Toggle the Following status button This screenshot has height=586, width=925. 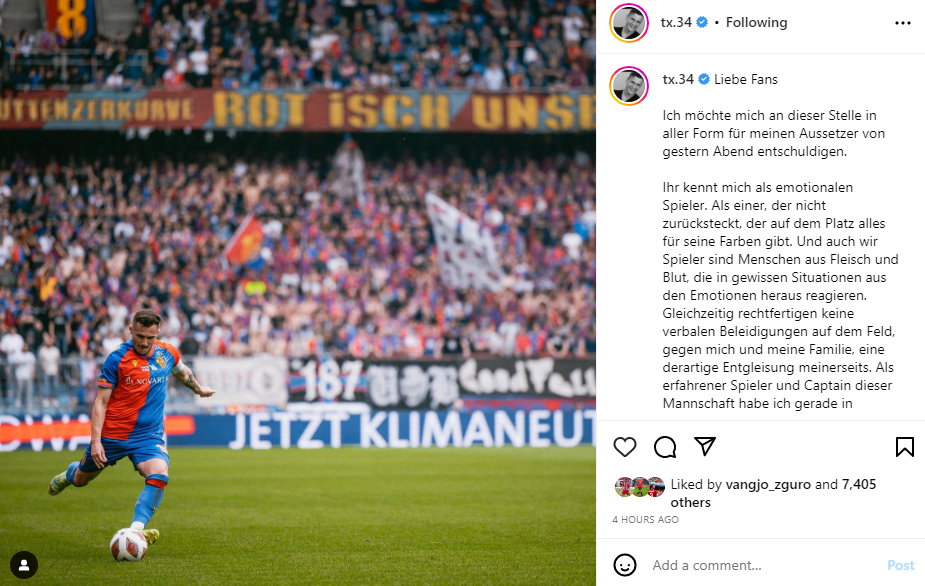tap(756, 22)
